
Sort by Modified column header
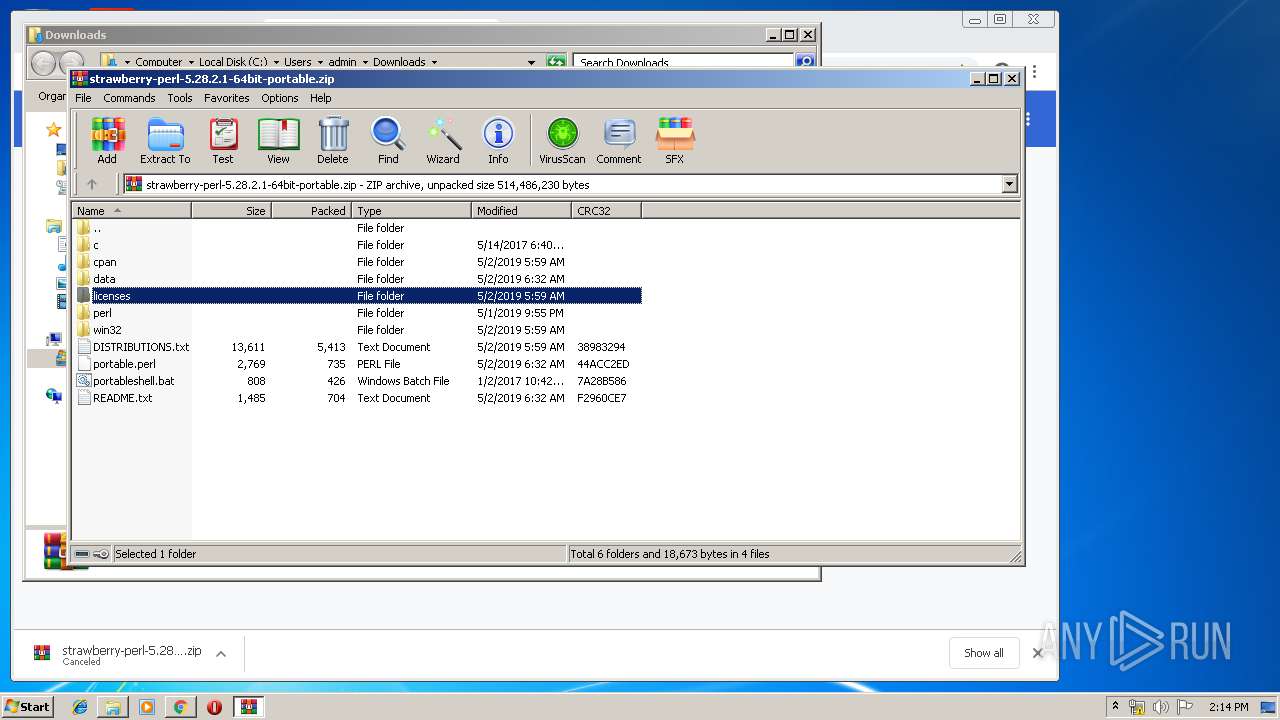(x=521, y=210)
